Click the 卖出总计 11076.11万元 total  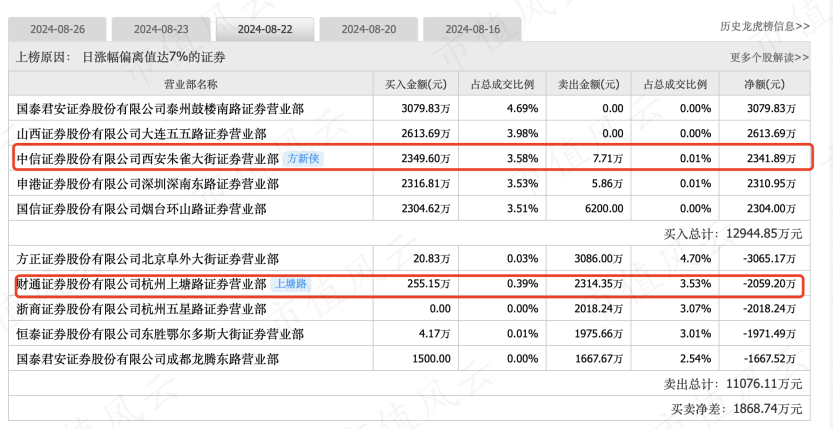click(x=733, y=384)
